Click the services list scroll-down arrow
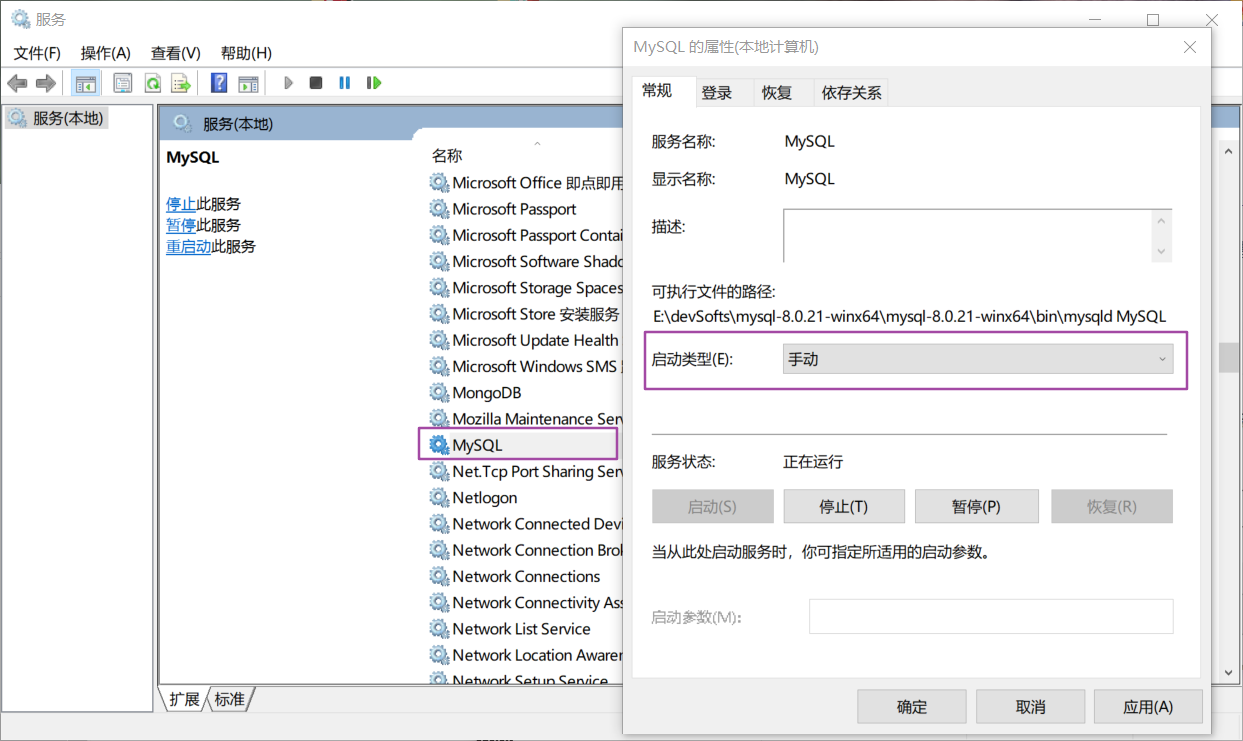1243x741 pixels. click(1228, 674)
